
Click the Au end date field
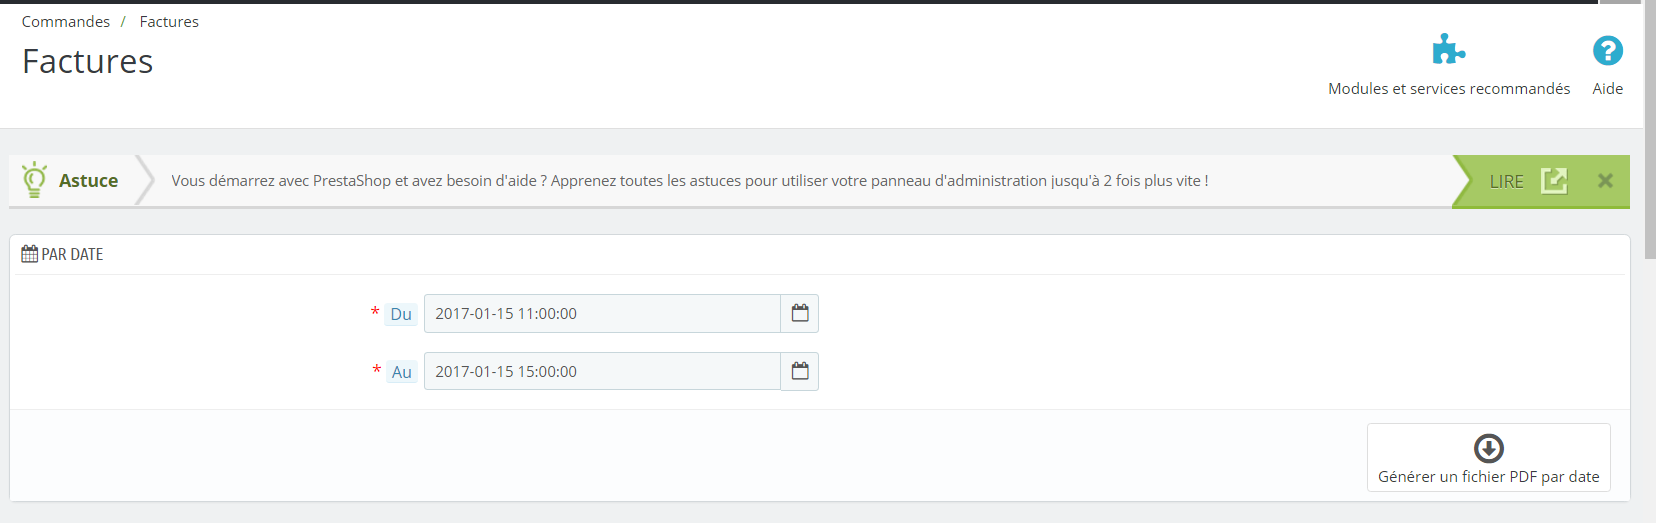602,371
